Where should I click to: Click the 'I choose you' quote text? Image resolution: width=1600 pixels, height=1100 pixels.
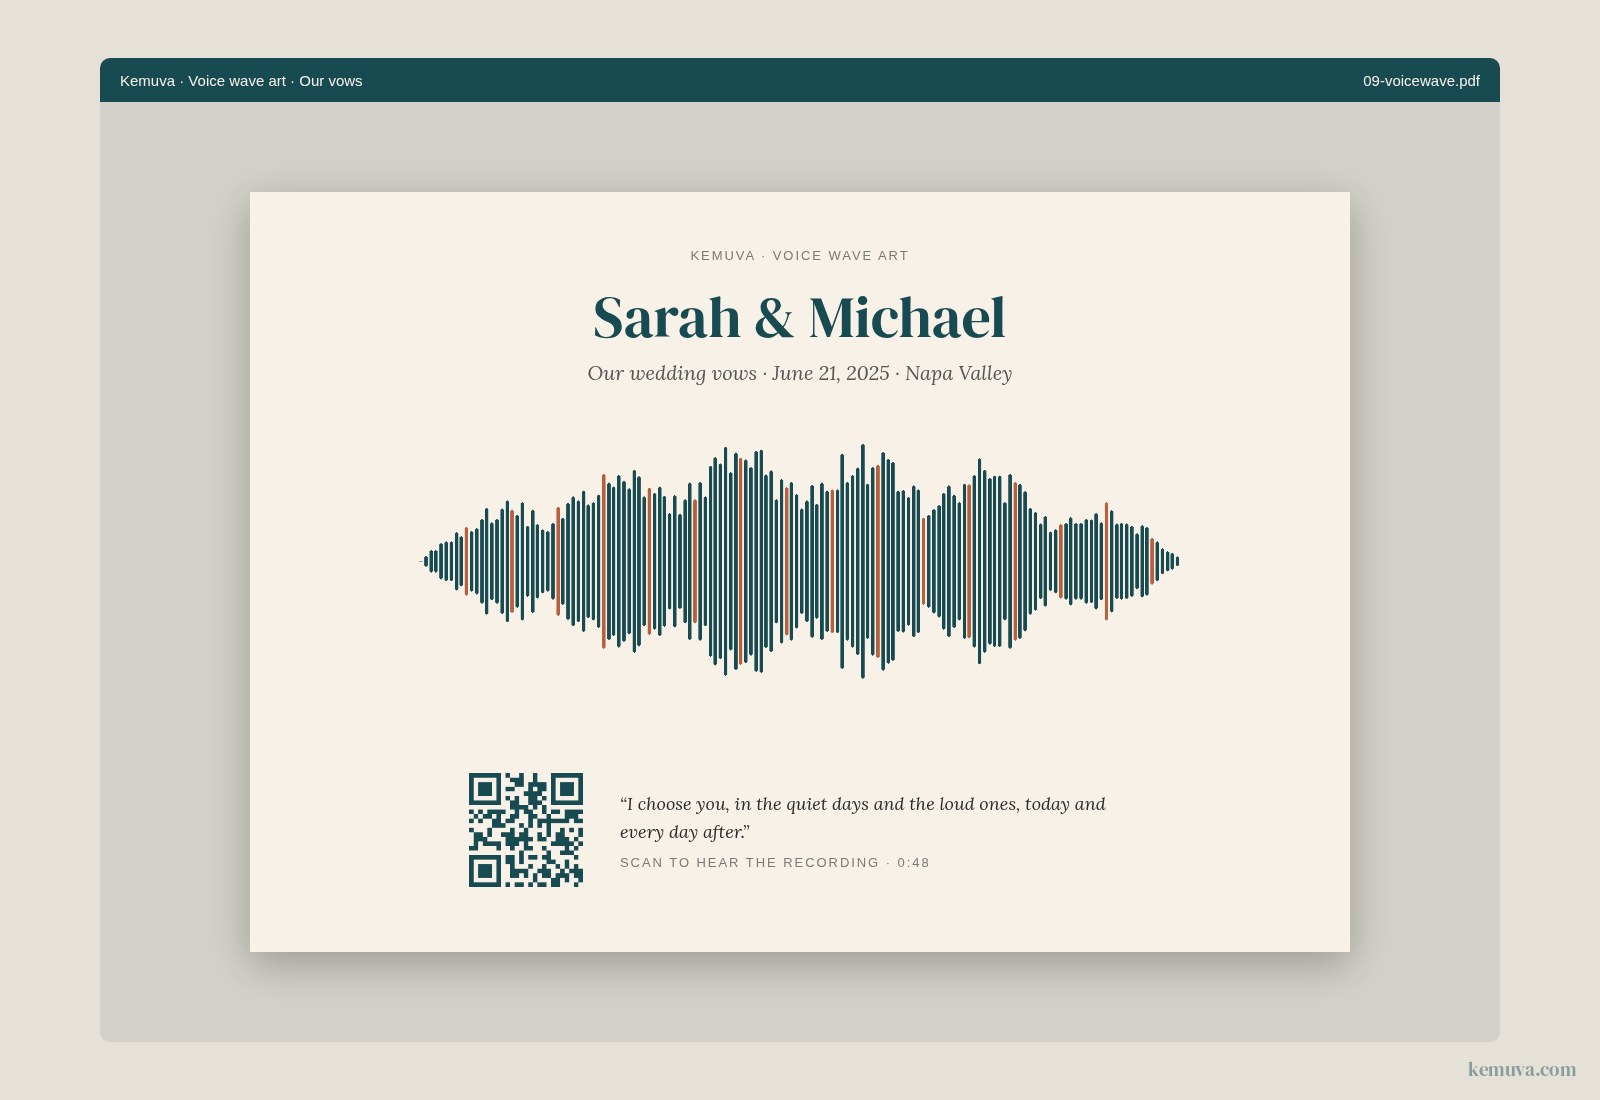(863, 818)
